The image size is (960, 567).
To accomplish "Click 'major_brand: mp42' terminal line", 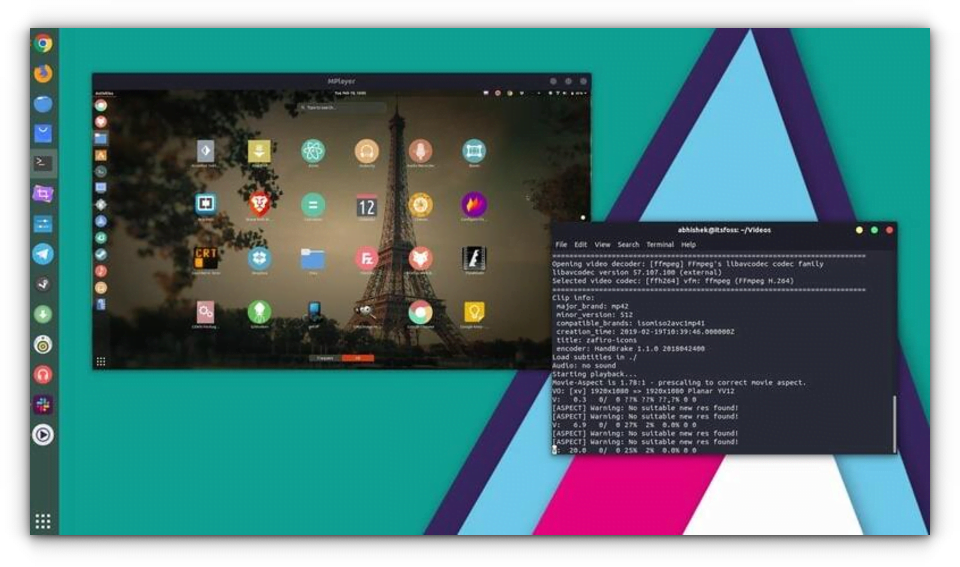I will point(592,306).
